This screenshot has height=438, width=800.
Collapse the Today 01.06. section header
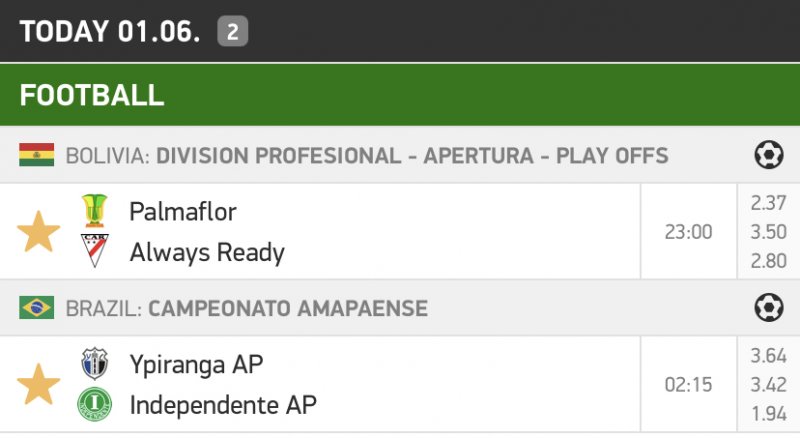pos(110,31)
